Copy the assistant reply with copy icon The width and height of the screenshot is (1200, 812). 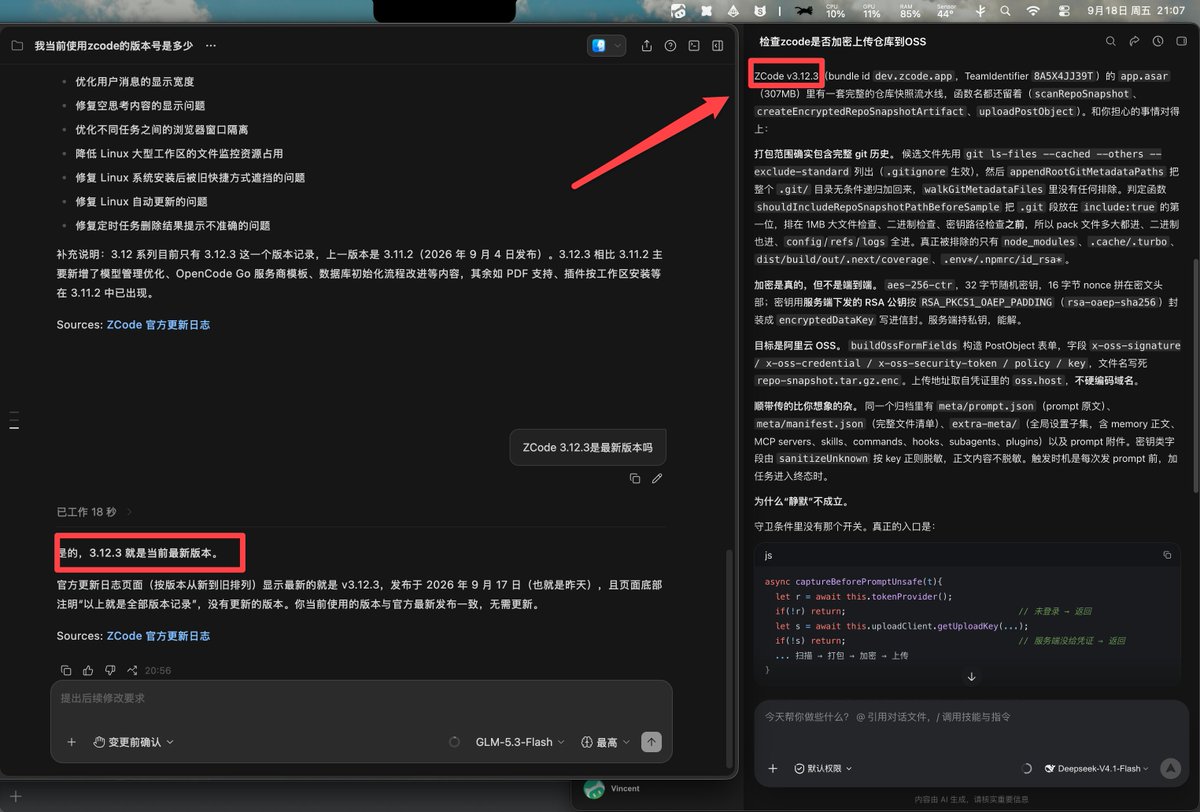tap(66, 670)
